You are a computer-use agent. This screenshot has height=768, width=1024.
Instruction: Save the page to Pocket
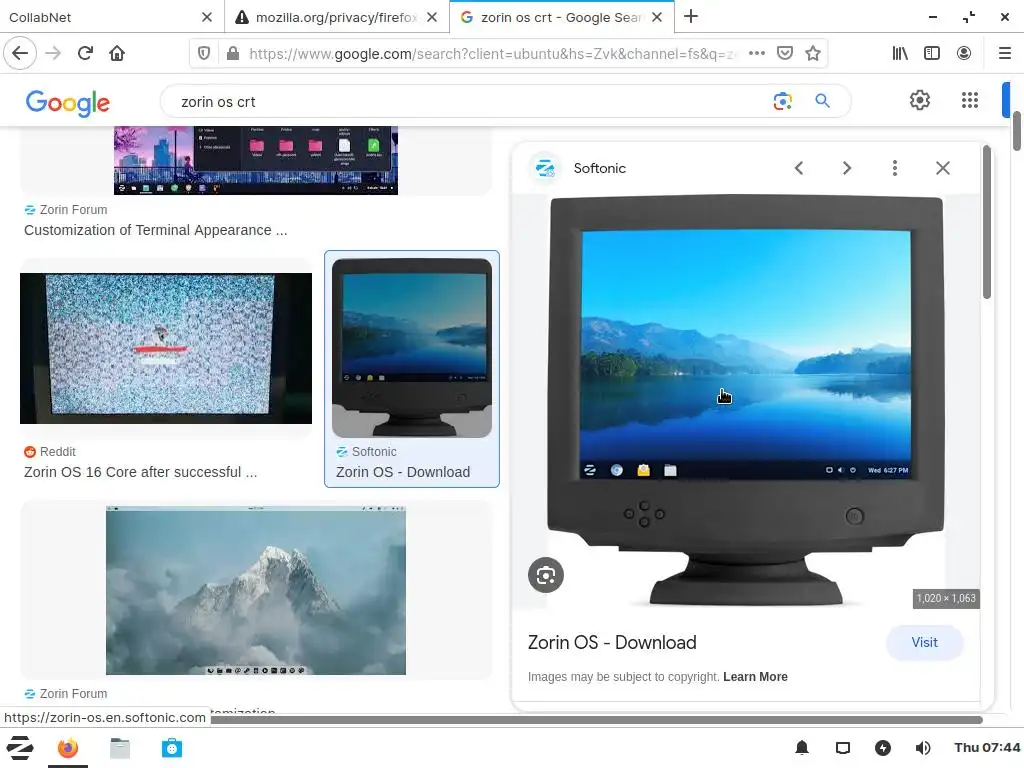(785, 54)
